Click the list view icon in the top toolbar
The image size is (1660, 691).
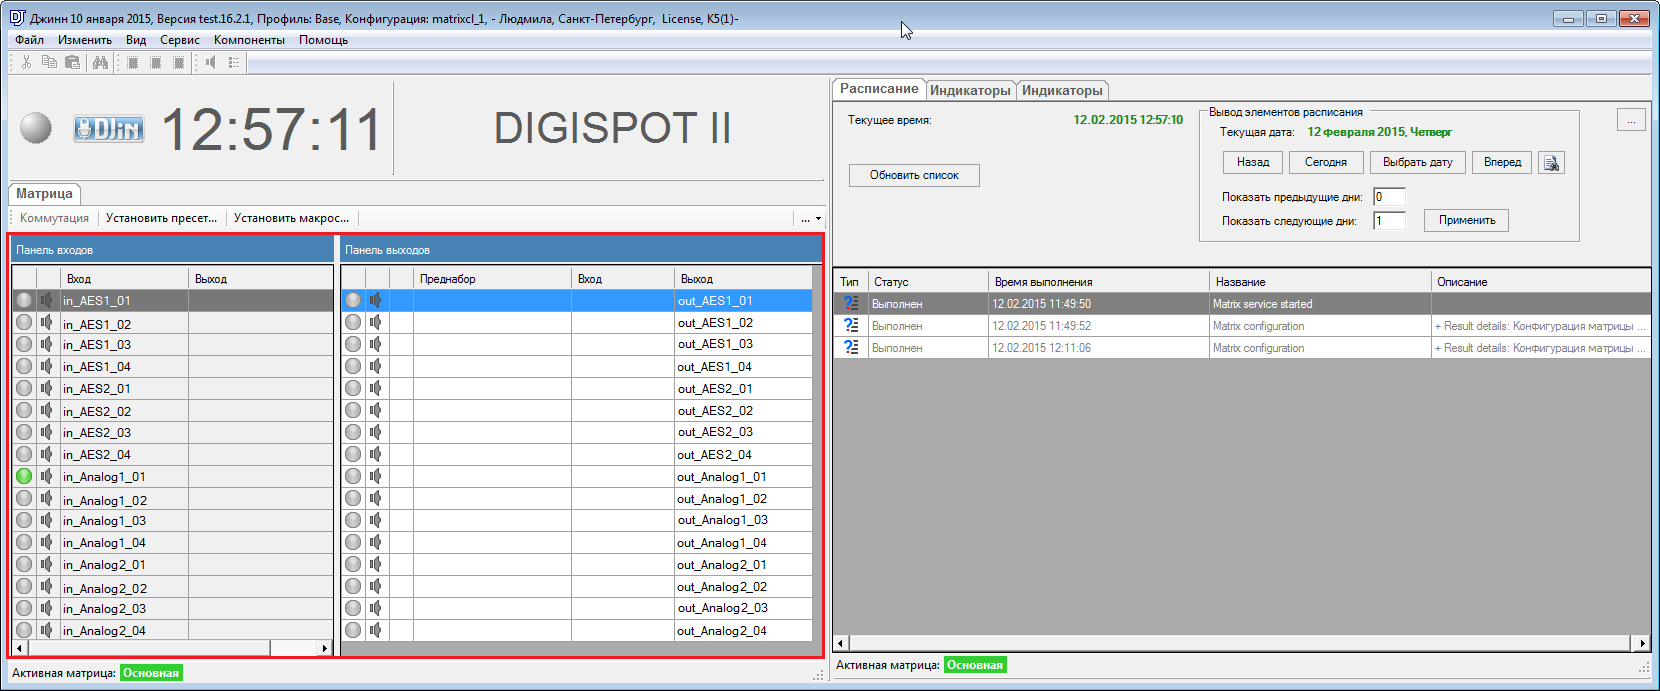tap(234, 62)
